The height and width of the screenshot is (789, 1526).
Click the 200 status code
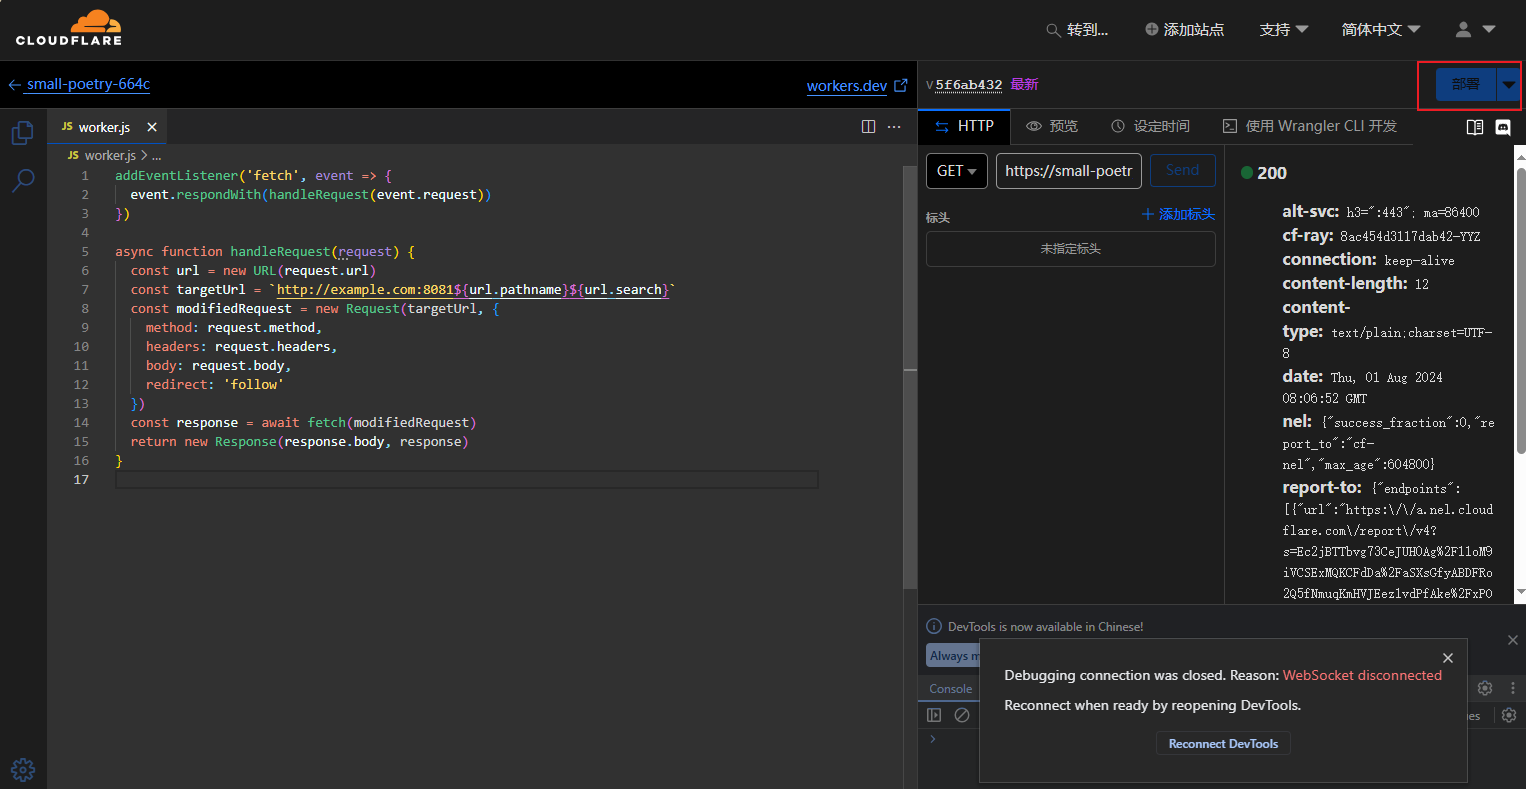coord(1272,173)
